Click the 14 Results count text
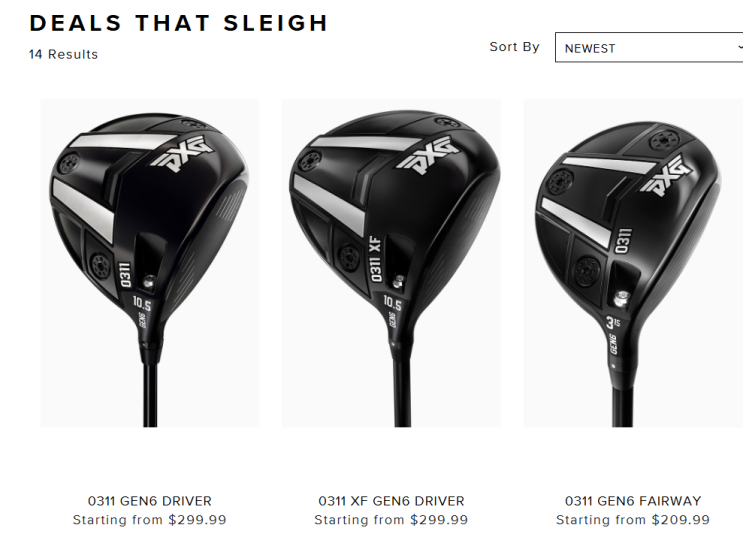 click(63, 54)
